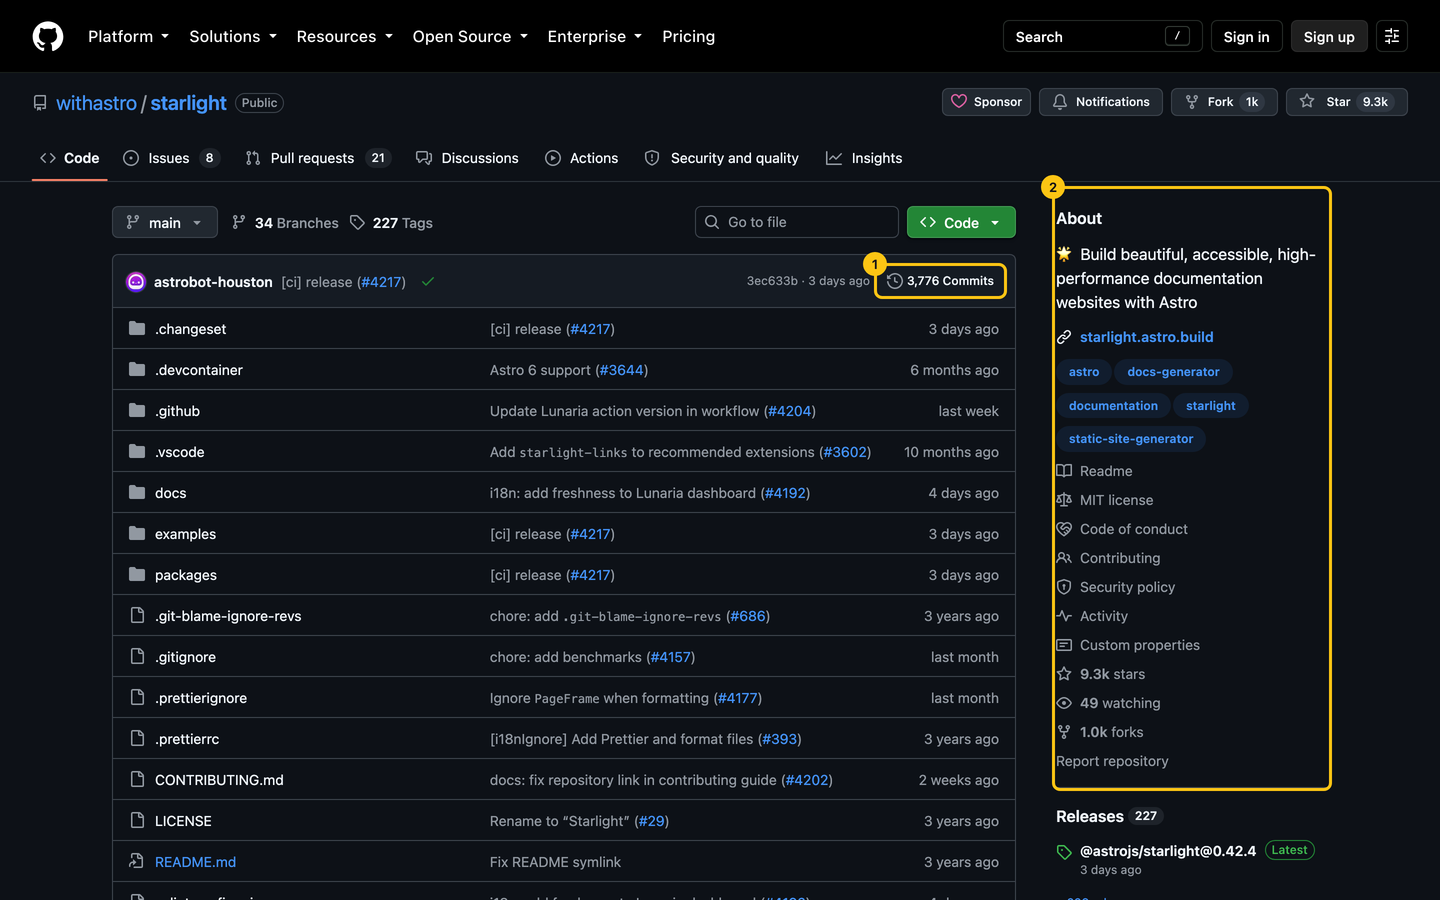Open the GitHub home logo
The image size is (1440, 900).
pos(48,36)
